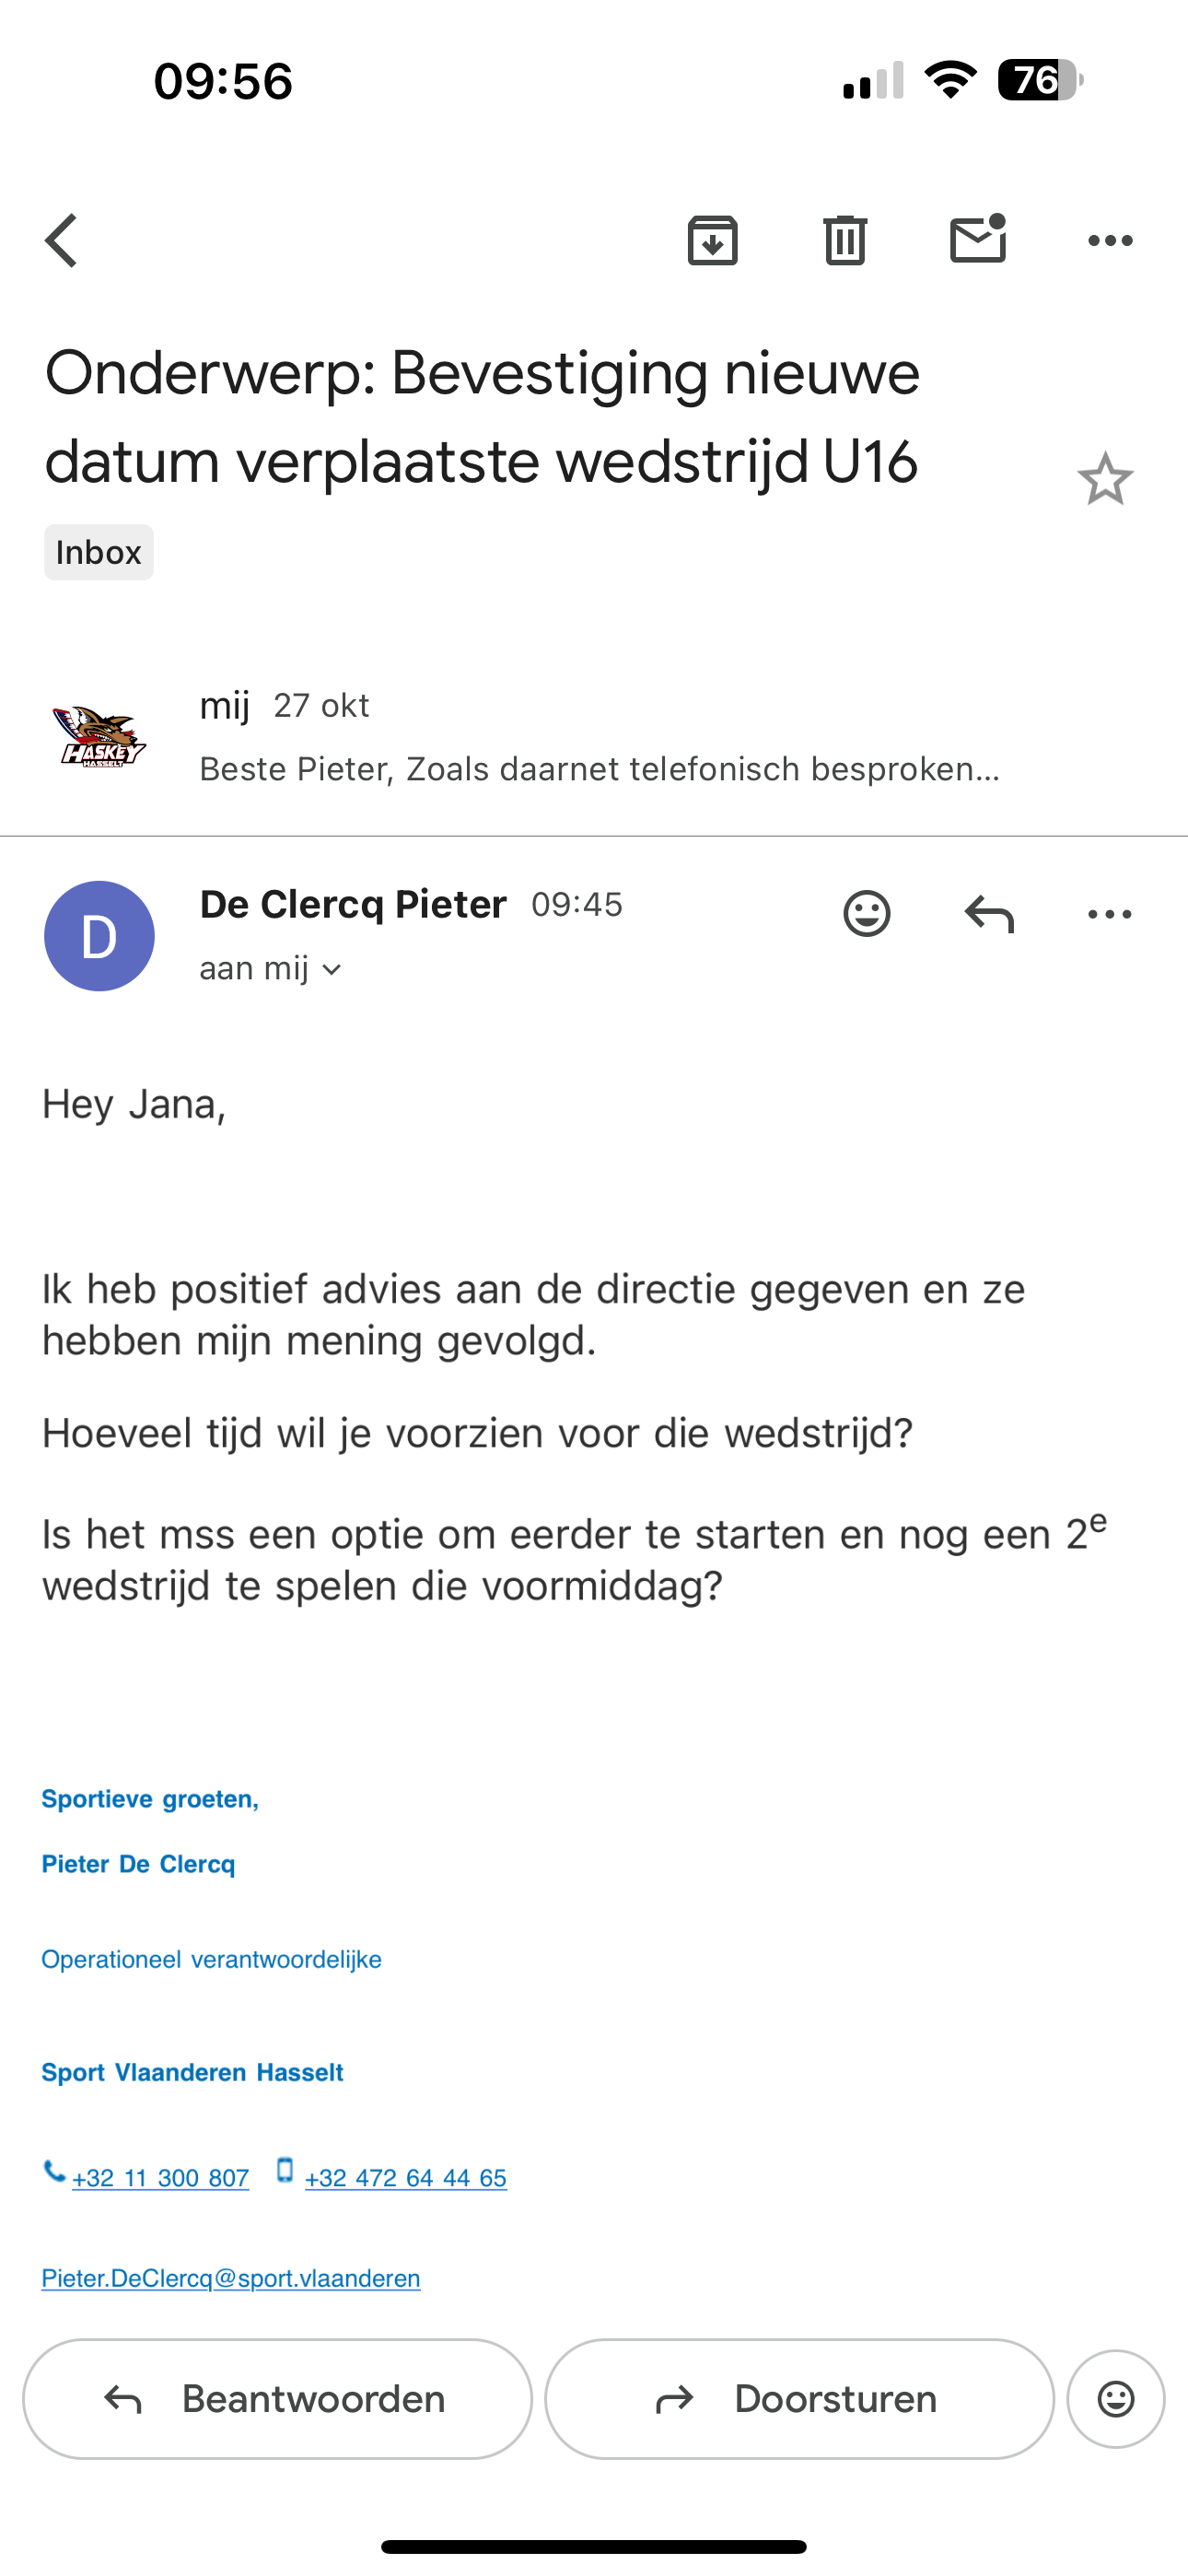Mark the email as unread
This screenshot has width=1188, height=2576.
click(x=977, y=240)
